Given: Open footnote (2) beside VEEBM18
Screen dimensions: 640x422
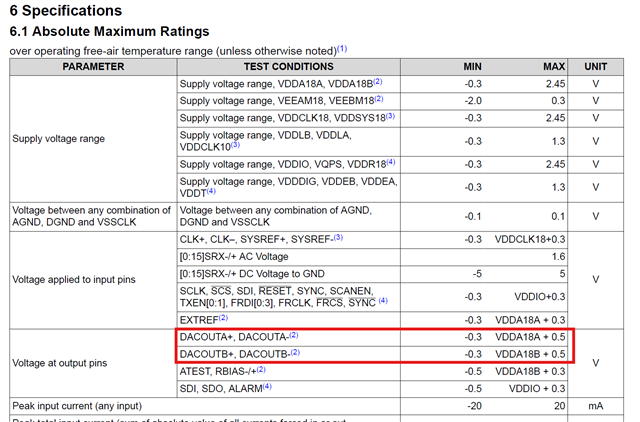Looking at the screenshot, I should pos(379,98).
